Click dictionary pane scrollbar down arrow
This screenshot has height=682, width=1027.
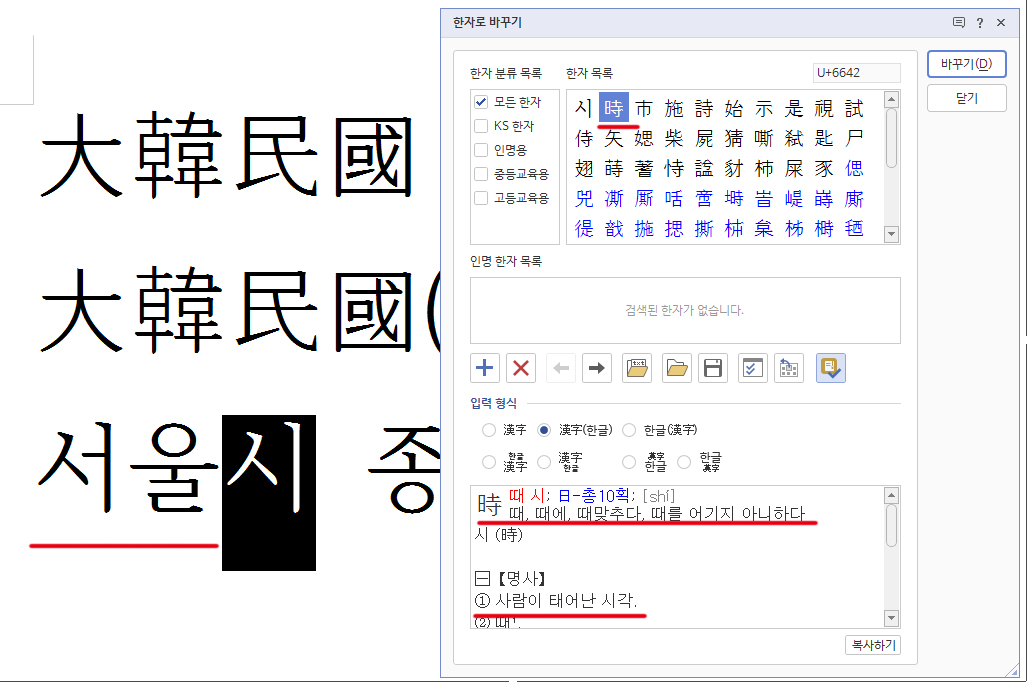pos(891,618)
